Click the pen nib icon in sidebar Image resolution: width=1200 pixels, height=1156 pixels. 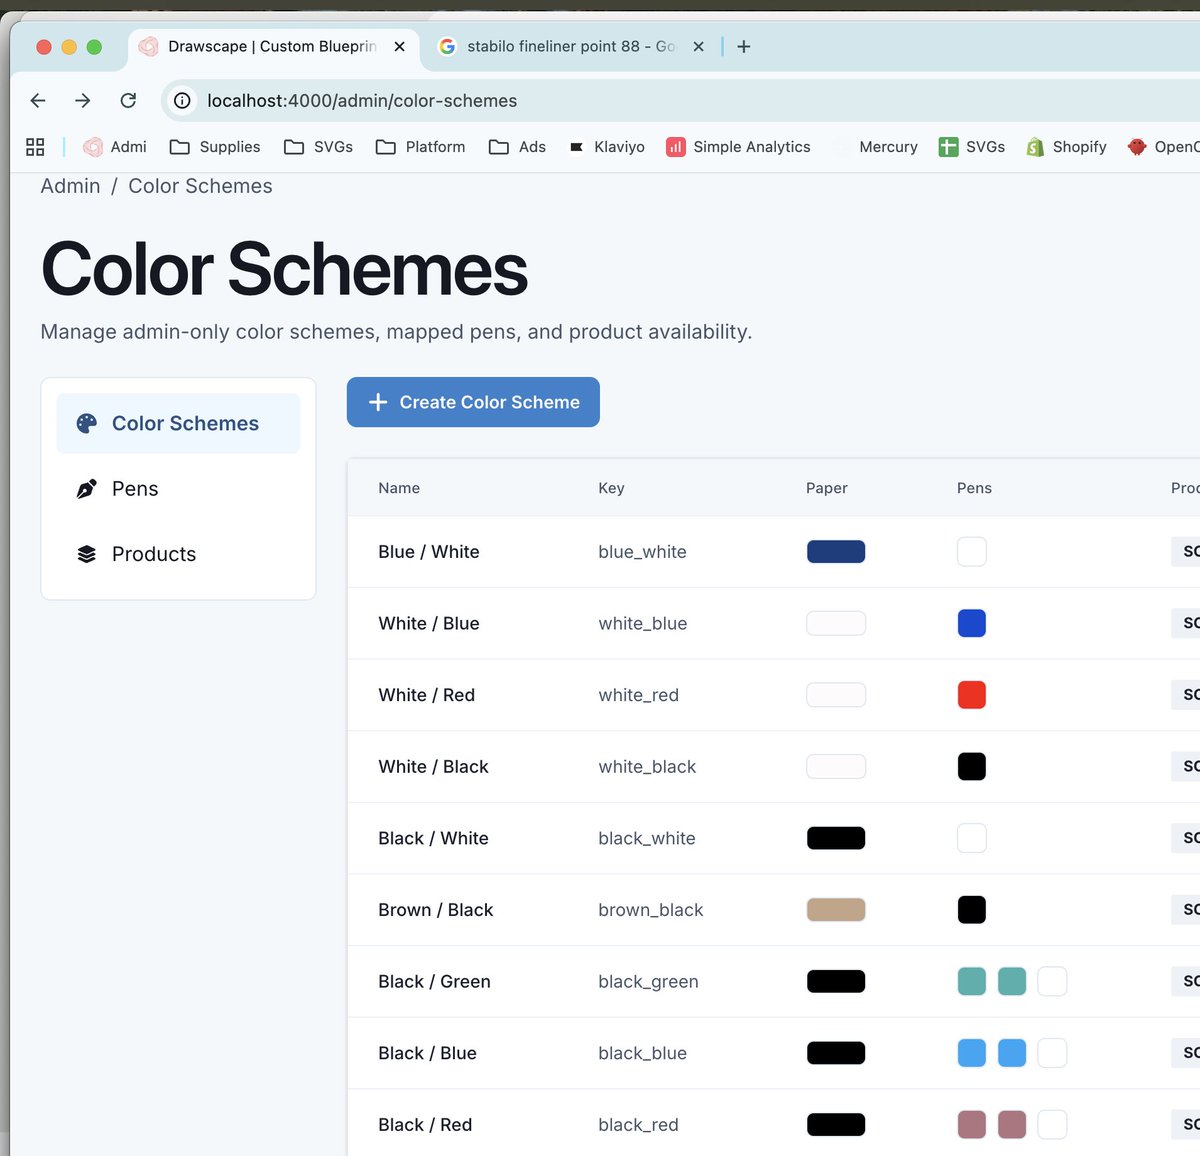point(87,489)
